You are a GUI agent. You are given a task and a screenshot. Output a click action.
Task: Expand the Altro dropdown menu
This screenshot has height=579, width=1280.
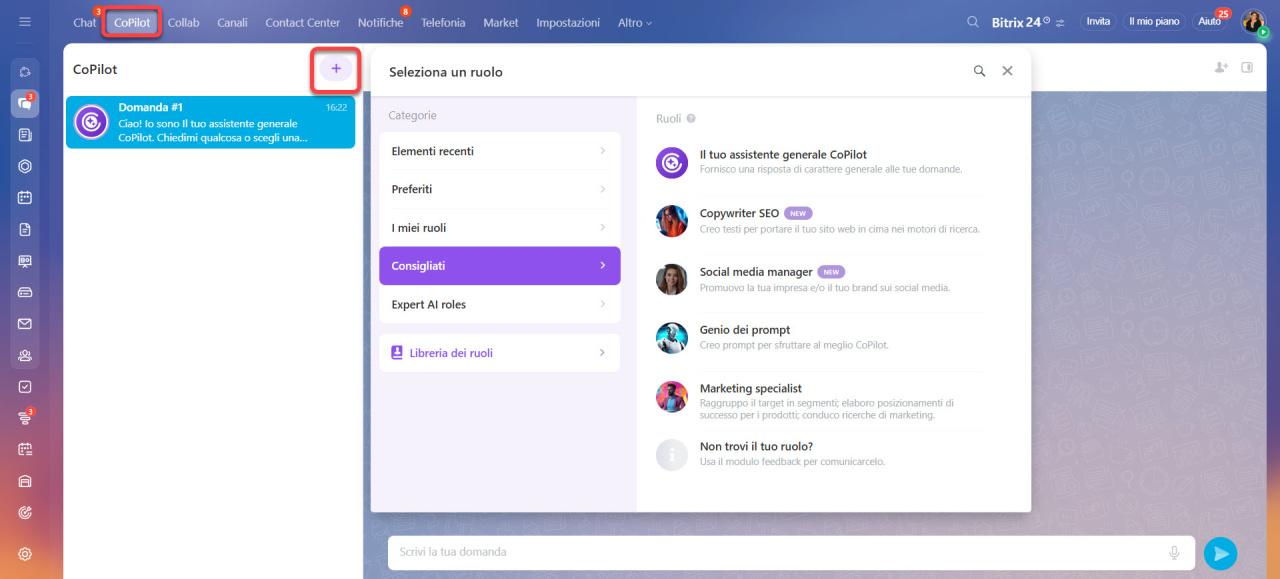635,22
